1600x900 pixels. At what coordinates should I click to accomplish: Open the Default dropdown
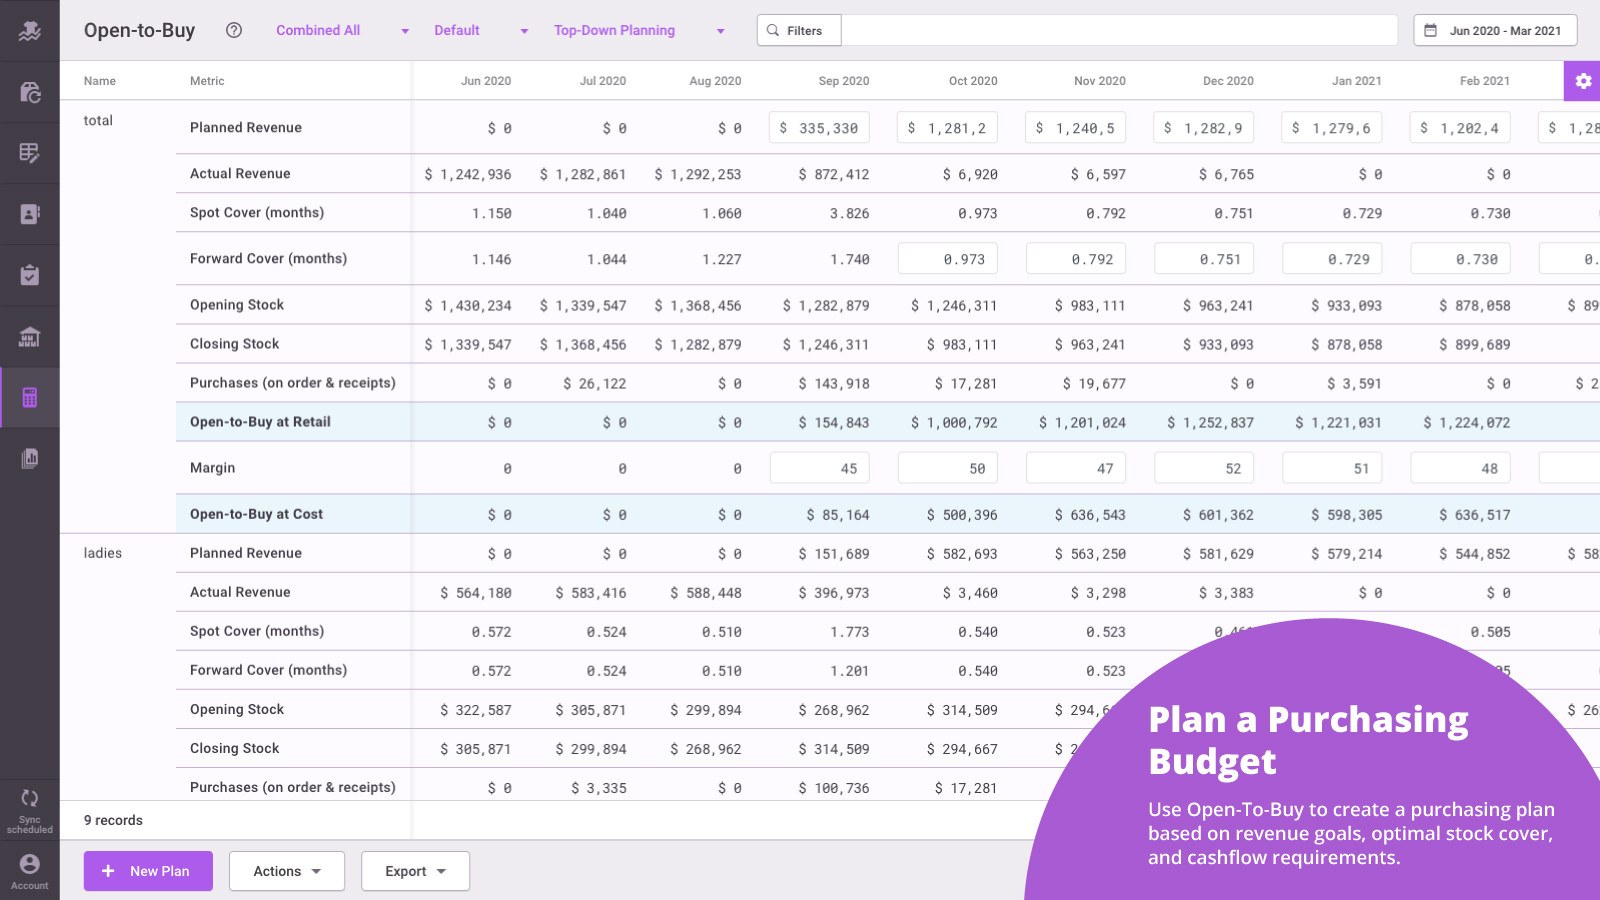pyautogui.click(x=481, y=31)
